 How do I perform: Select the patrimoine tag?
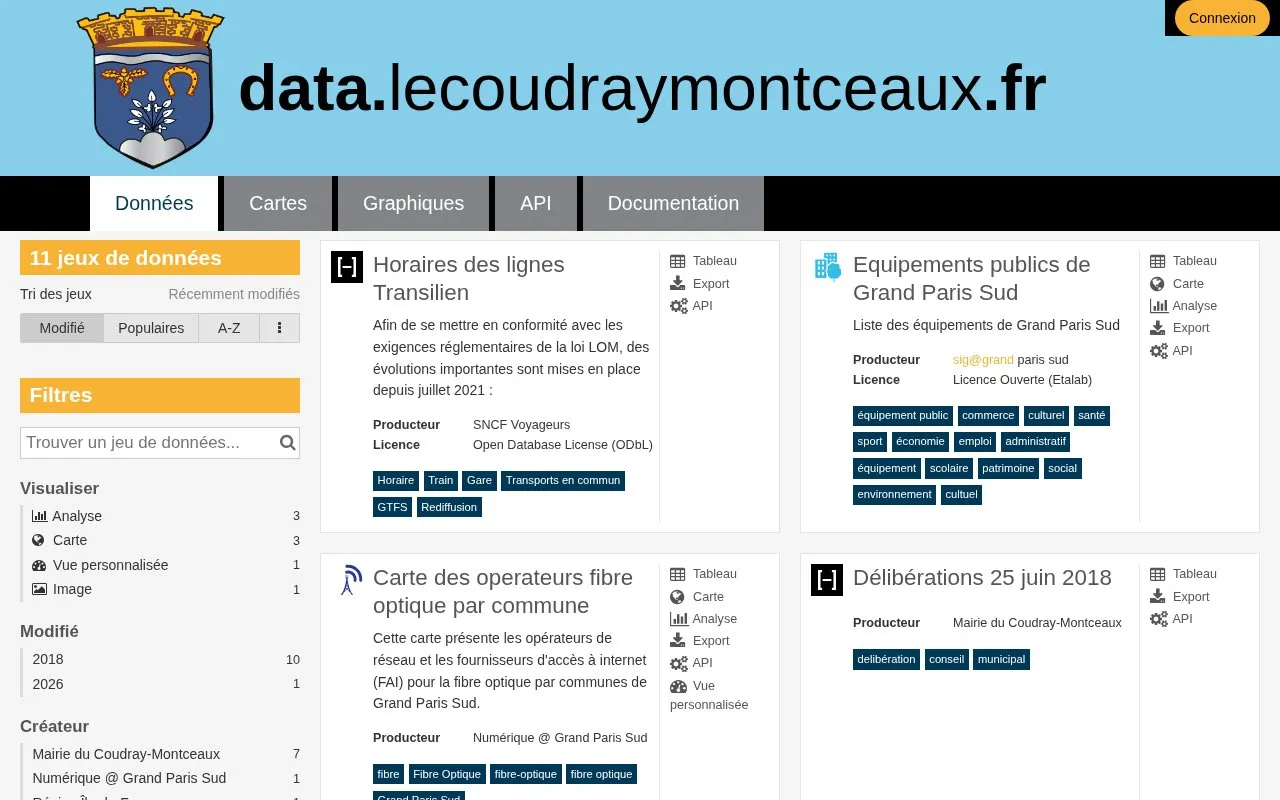tap(1008, 468)
